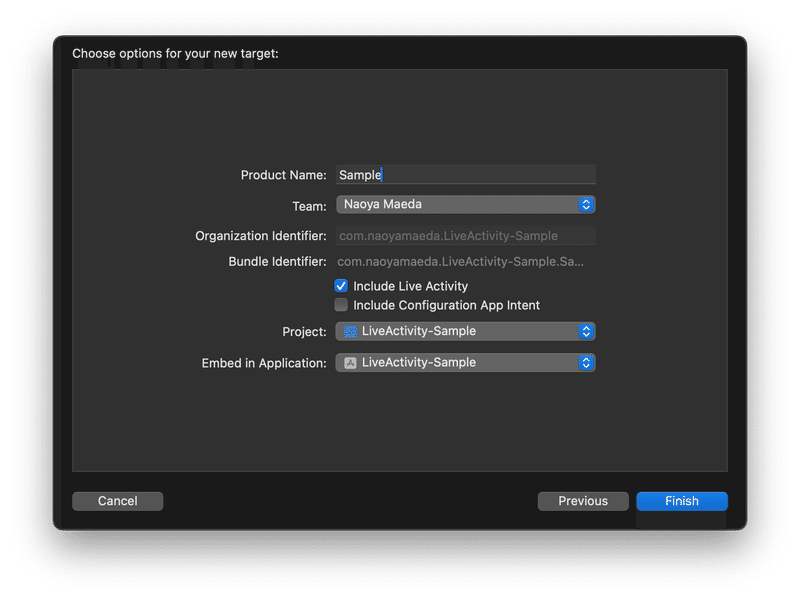Viewport: 800px width, 600px height.
Task: Click the chevron arrows on the Project popup
Action: 587,331
